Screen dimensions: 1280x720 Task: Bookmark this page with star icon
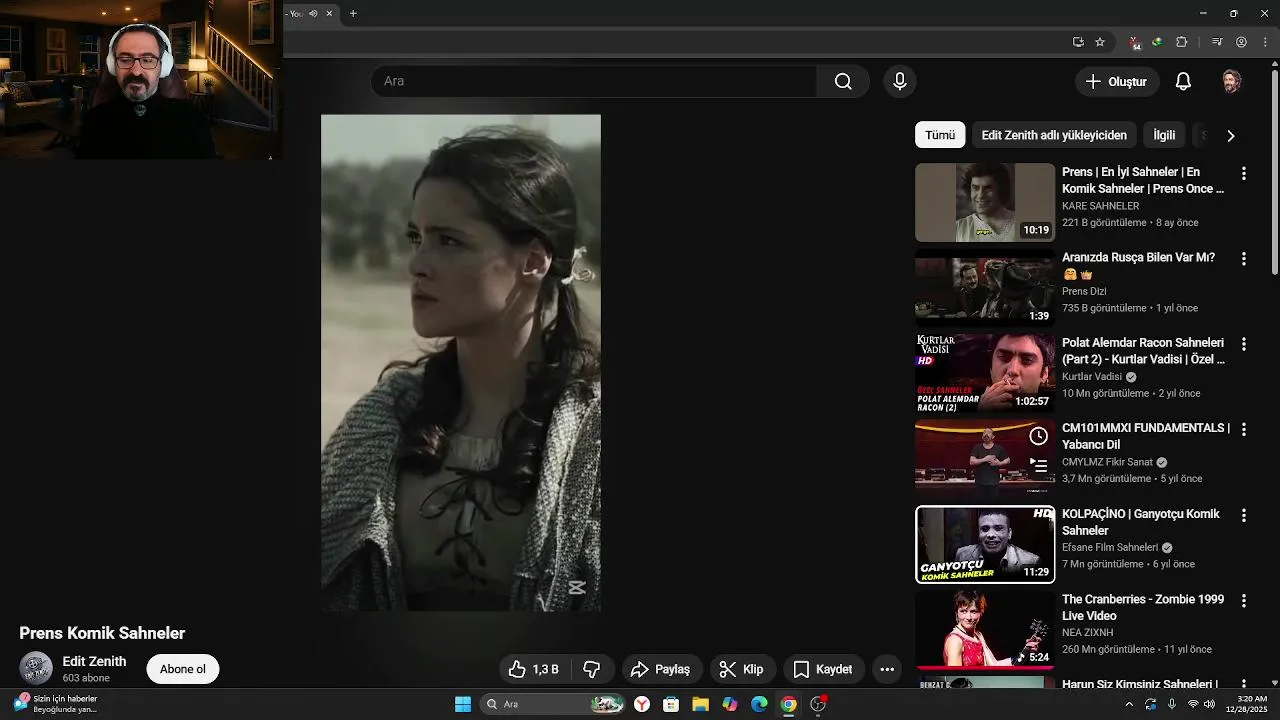pyautogui.click(x=1100, y=42)
